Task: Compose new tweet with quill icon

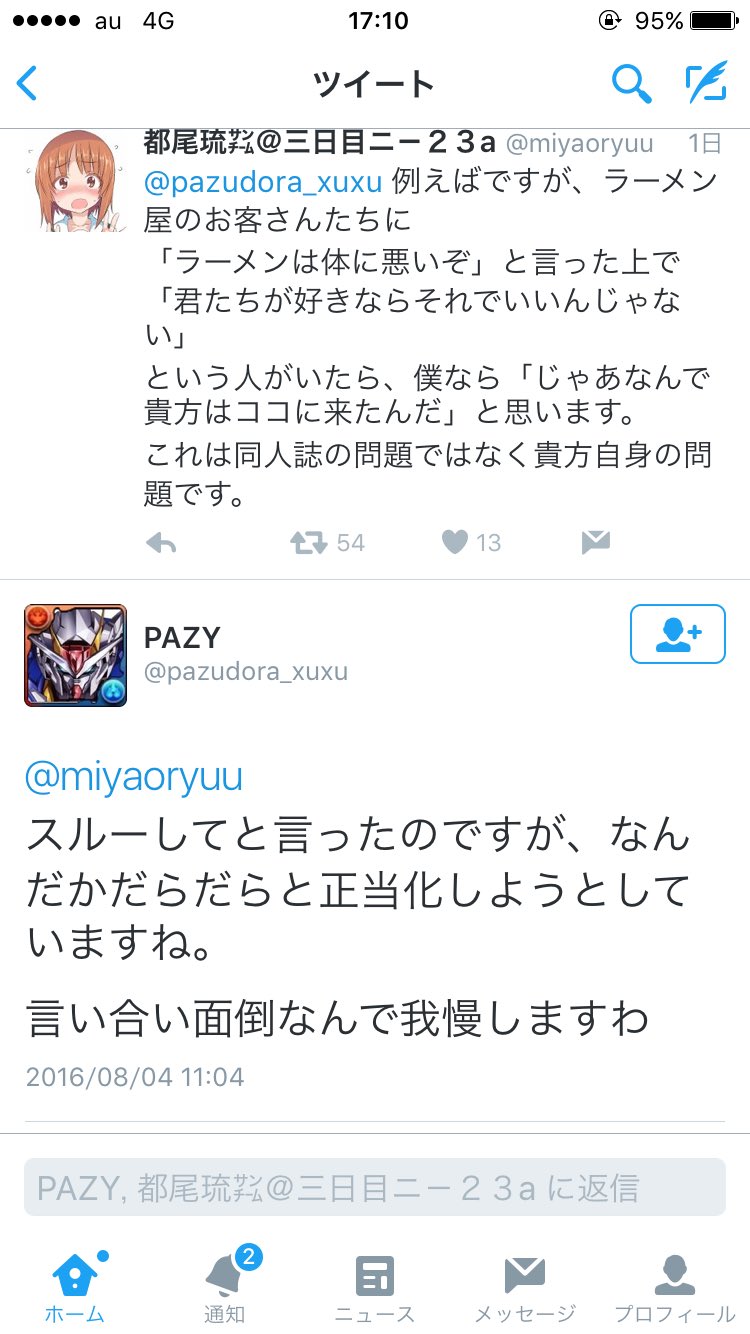Action: pyautogui.click(x=706, y=84)
